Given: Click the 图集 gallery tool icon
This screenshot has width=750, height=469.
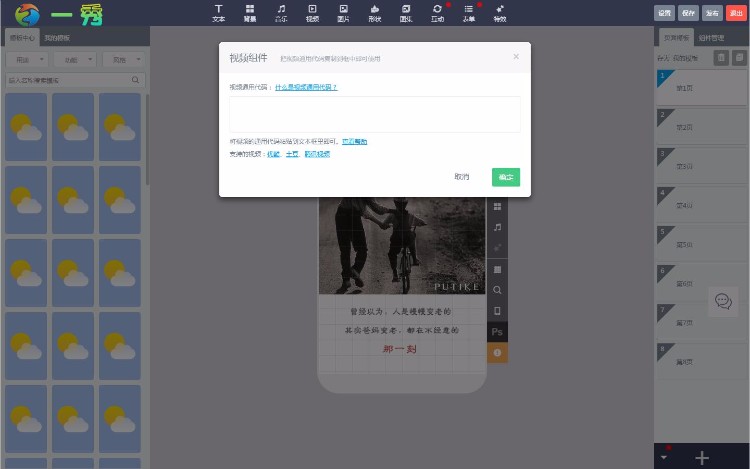Looking at the screenshot, I should tap(406, 13).
